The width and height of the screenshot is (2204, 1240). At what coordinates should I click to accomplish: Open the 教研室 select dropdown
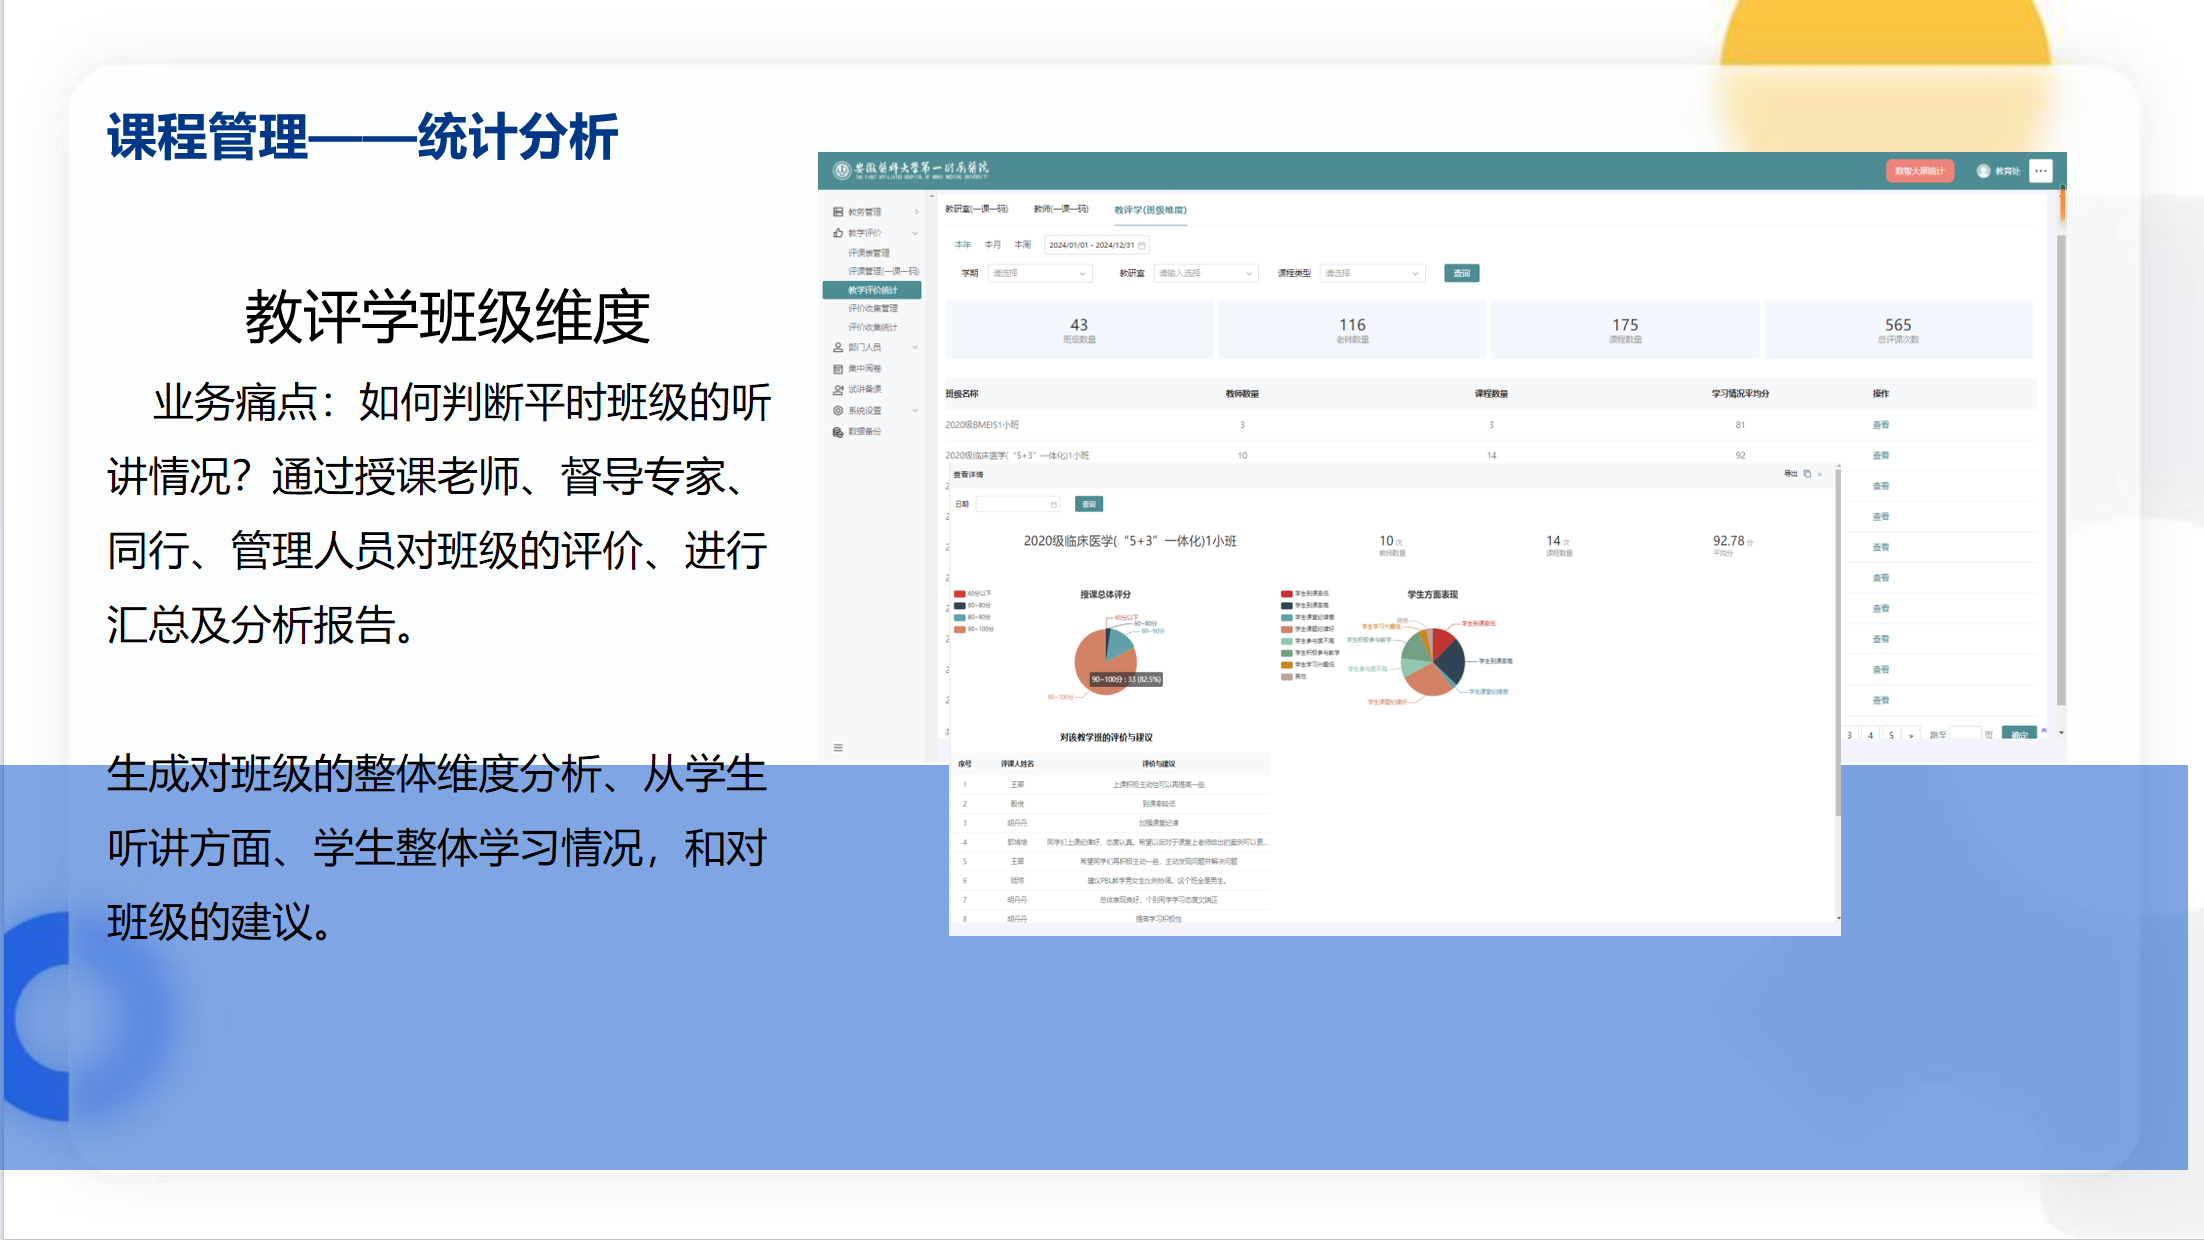point(1205,273)
